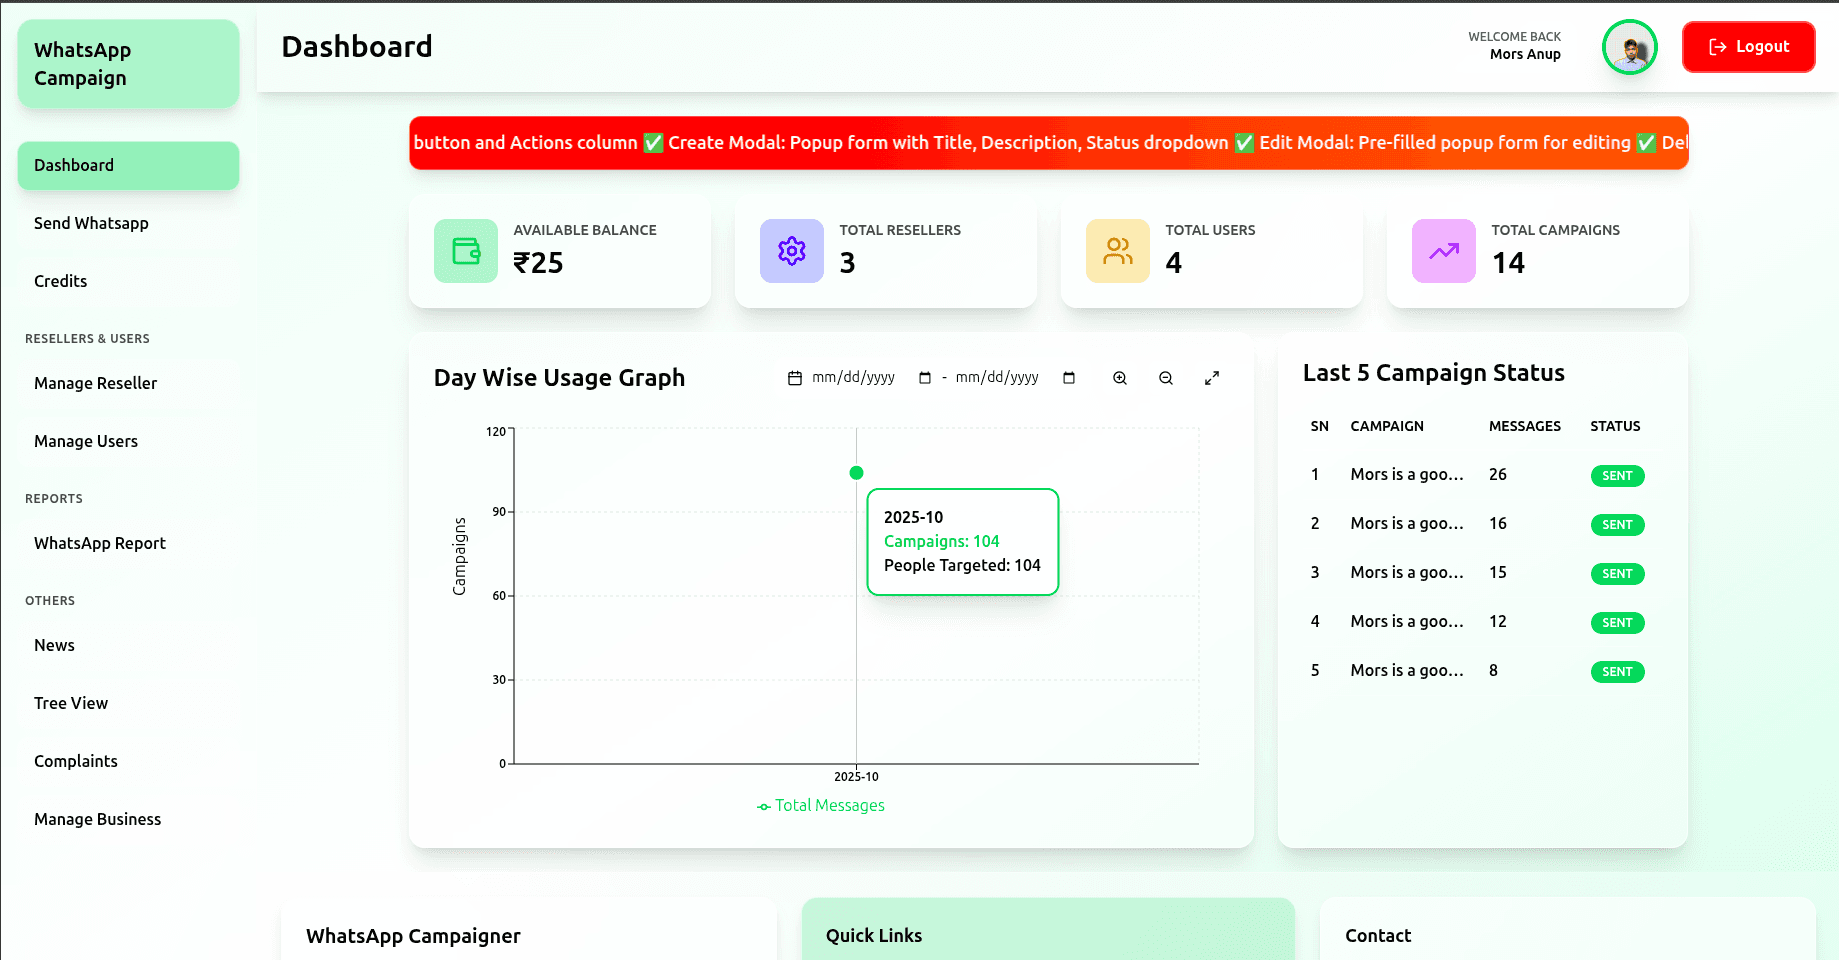
Task: Click the zoom-out icon on the graph
Action: click(1165, 378)
